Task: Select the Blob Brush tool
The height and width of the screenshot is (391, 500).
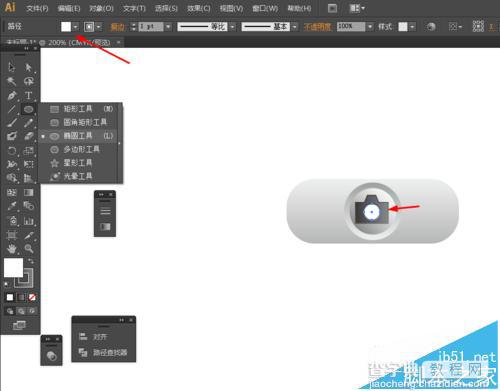Action: tap(12, 136)
